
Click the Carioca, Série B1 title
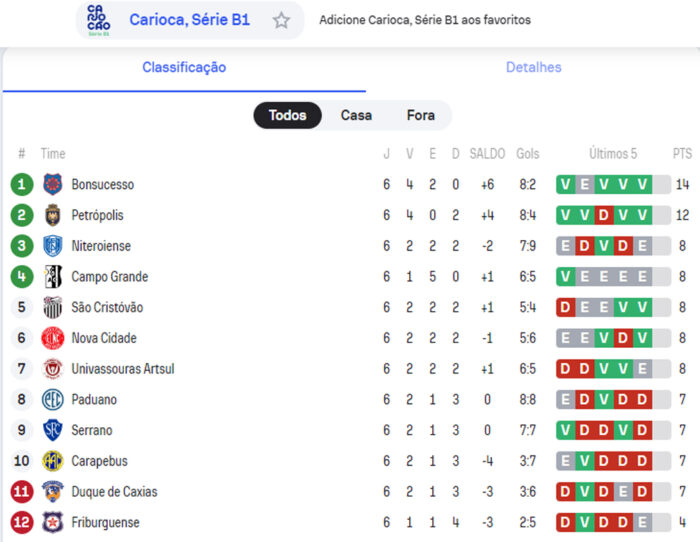click(x=189, y=20)
